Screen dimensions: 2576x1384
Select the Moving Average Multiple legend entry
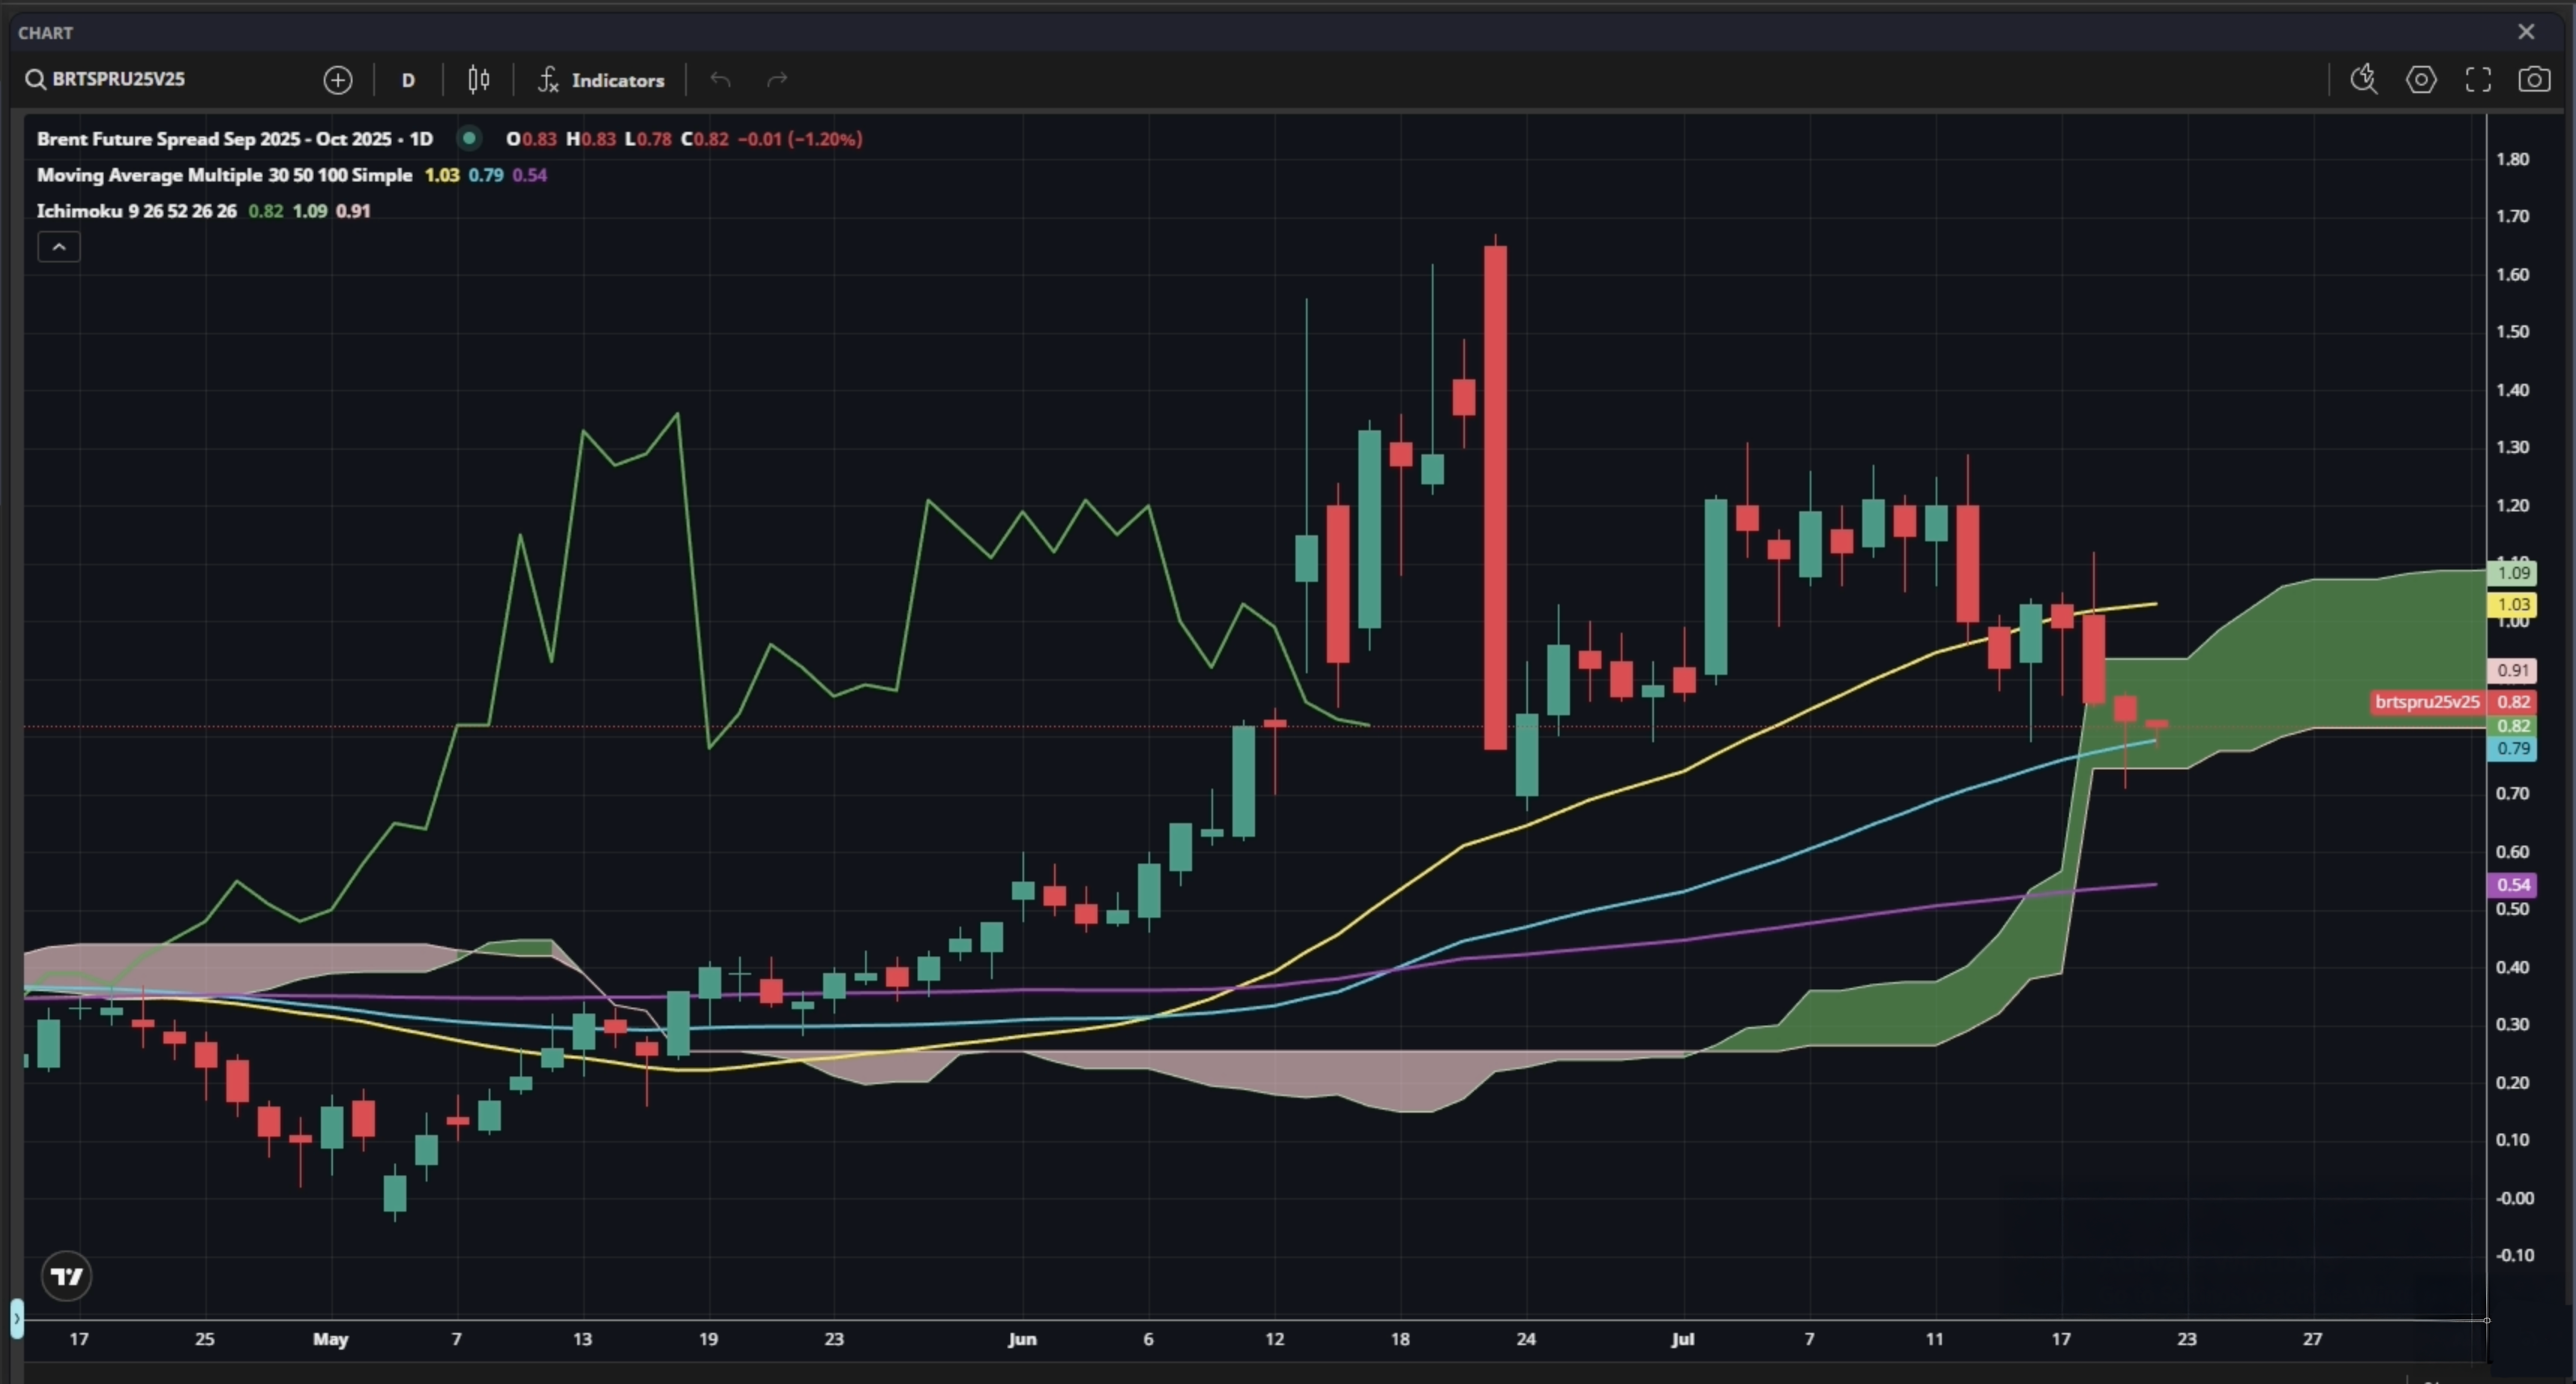224,175
